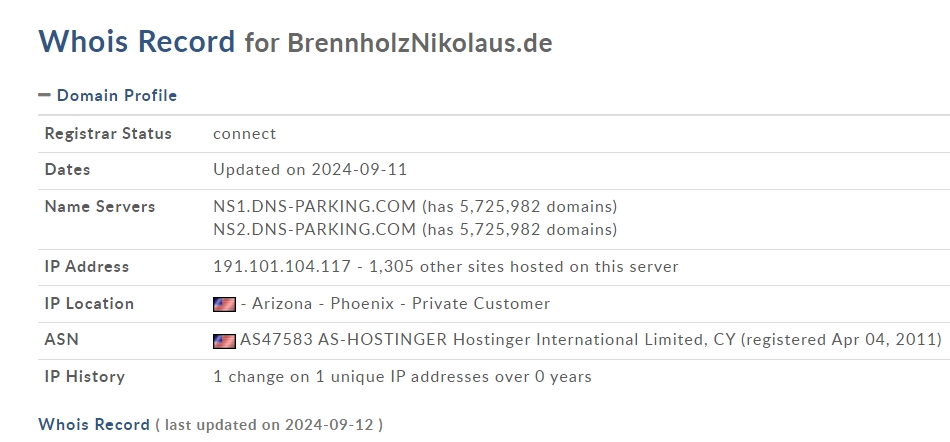The image size is (950, 442).
Task: Click the IP History row label
Action: click(85, 377)
